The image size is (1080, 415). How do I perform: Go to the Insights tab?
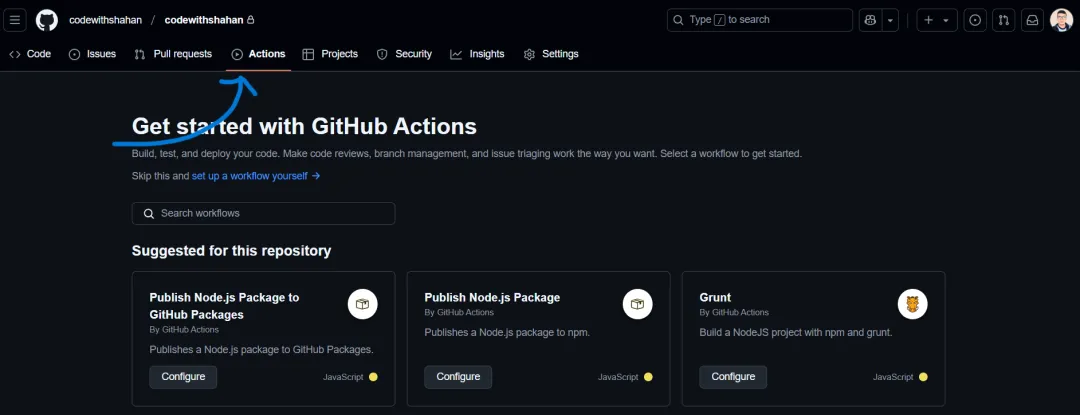pyautogui.click(x=477, y=54)
